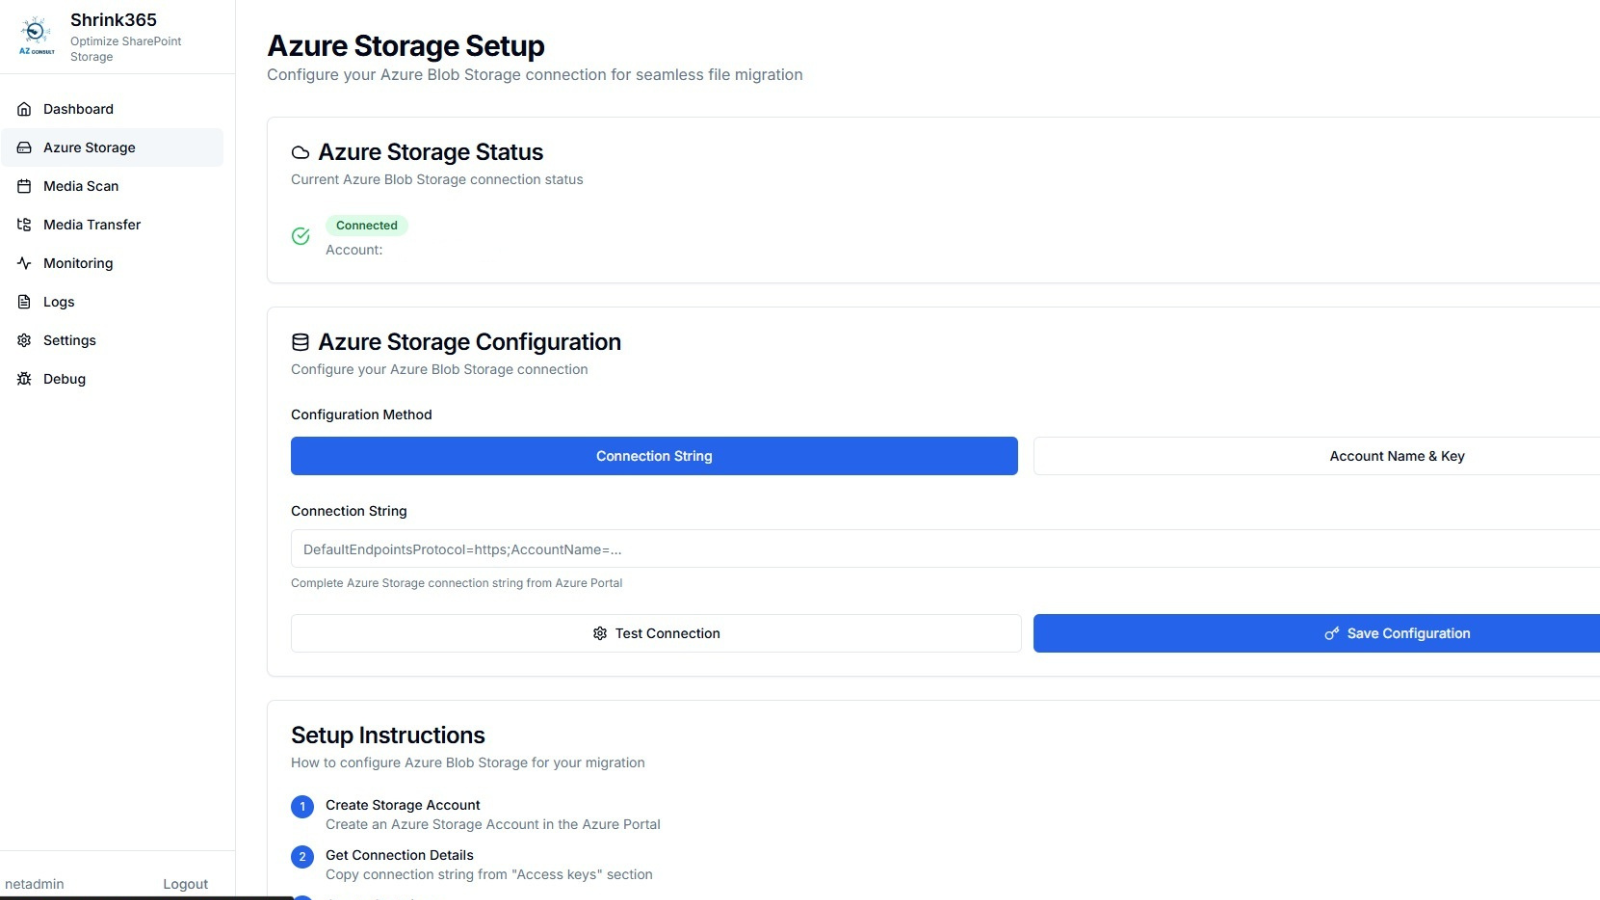1600x900 pixels.
Task: Click the Media Transfer tree icon
Action: coord(24,225)
